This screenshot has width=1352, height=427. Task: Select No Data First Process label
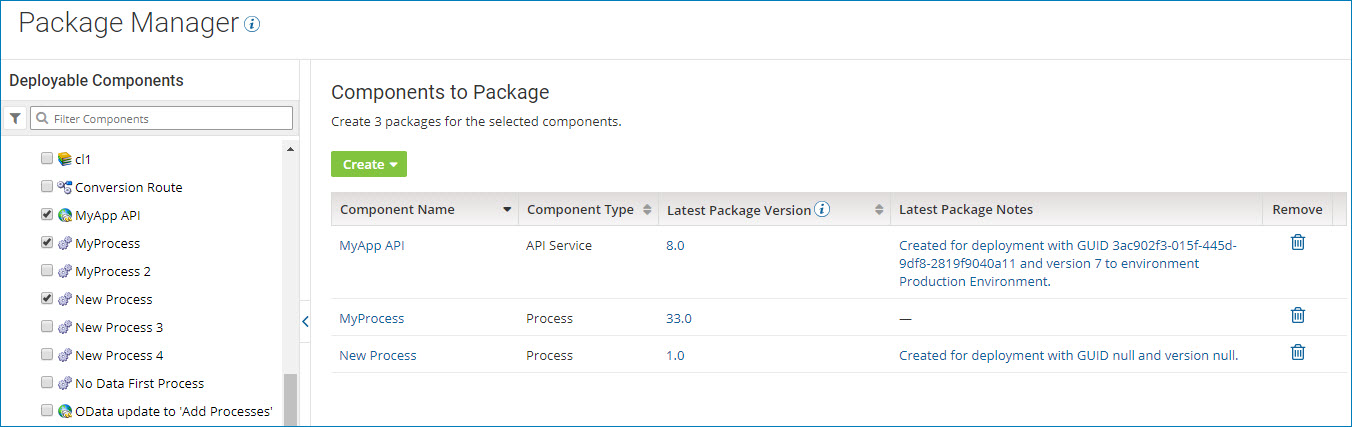coord(139,383)
